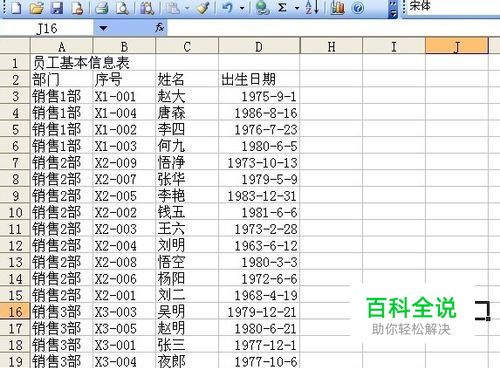Open Print Preview magnifier icon
Image resolution: width=500 pixels, height=368 pixels.
click(x=122, y=8)
